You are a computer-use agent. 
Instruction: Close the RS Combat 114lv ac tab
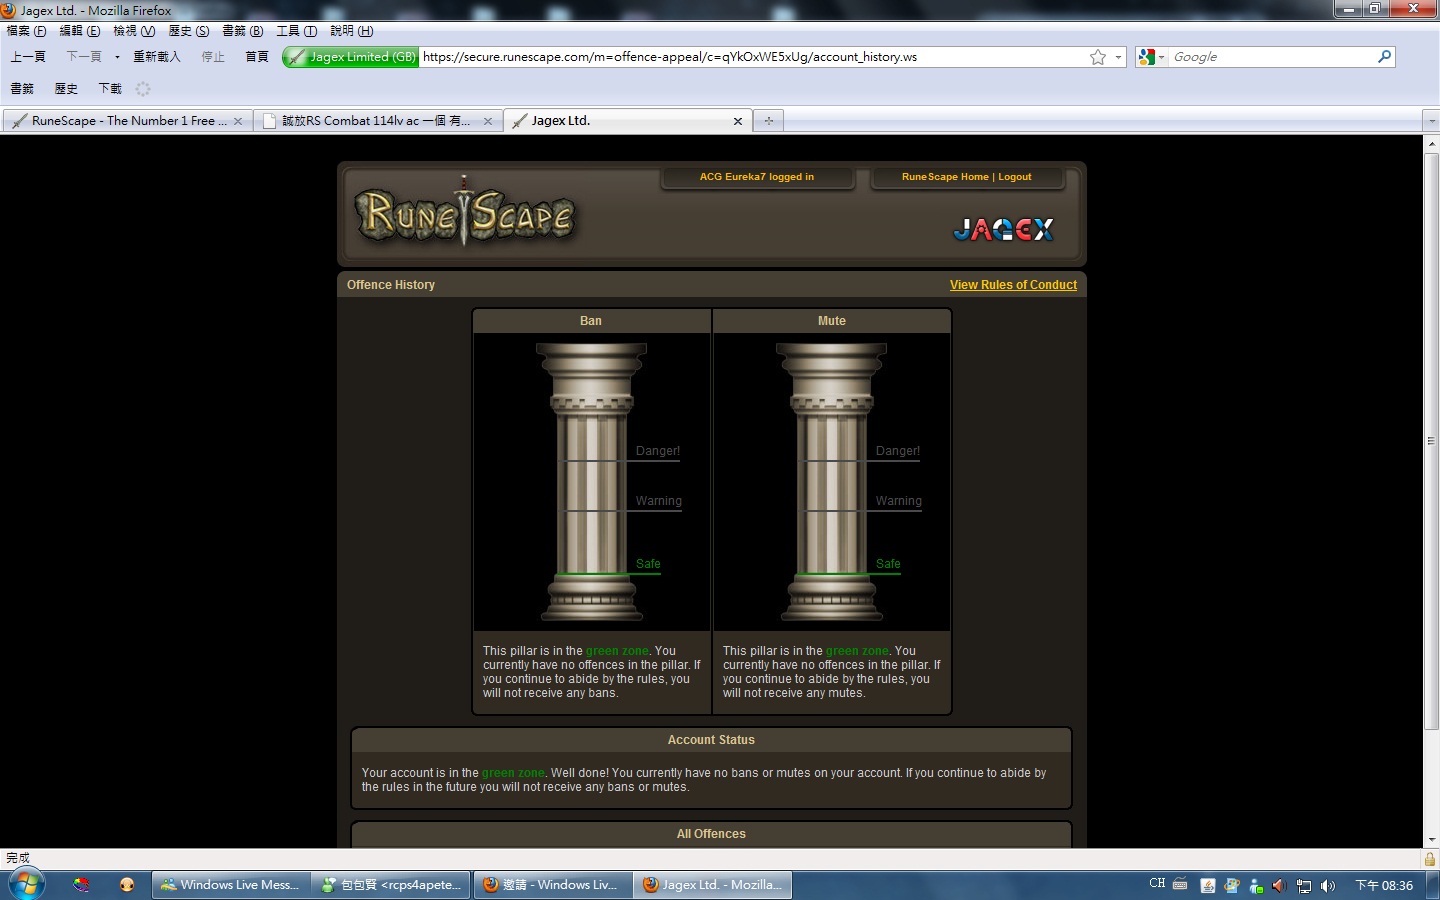[488, 121]
